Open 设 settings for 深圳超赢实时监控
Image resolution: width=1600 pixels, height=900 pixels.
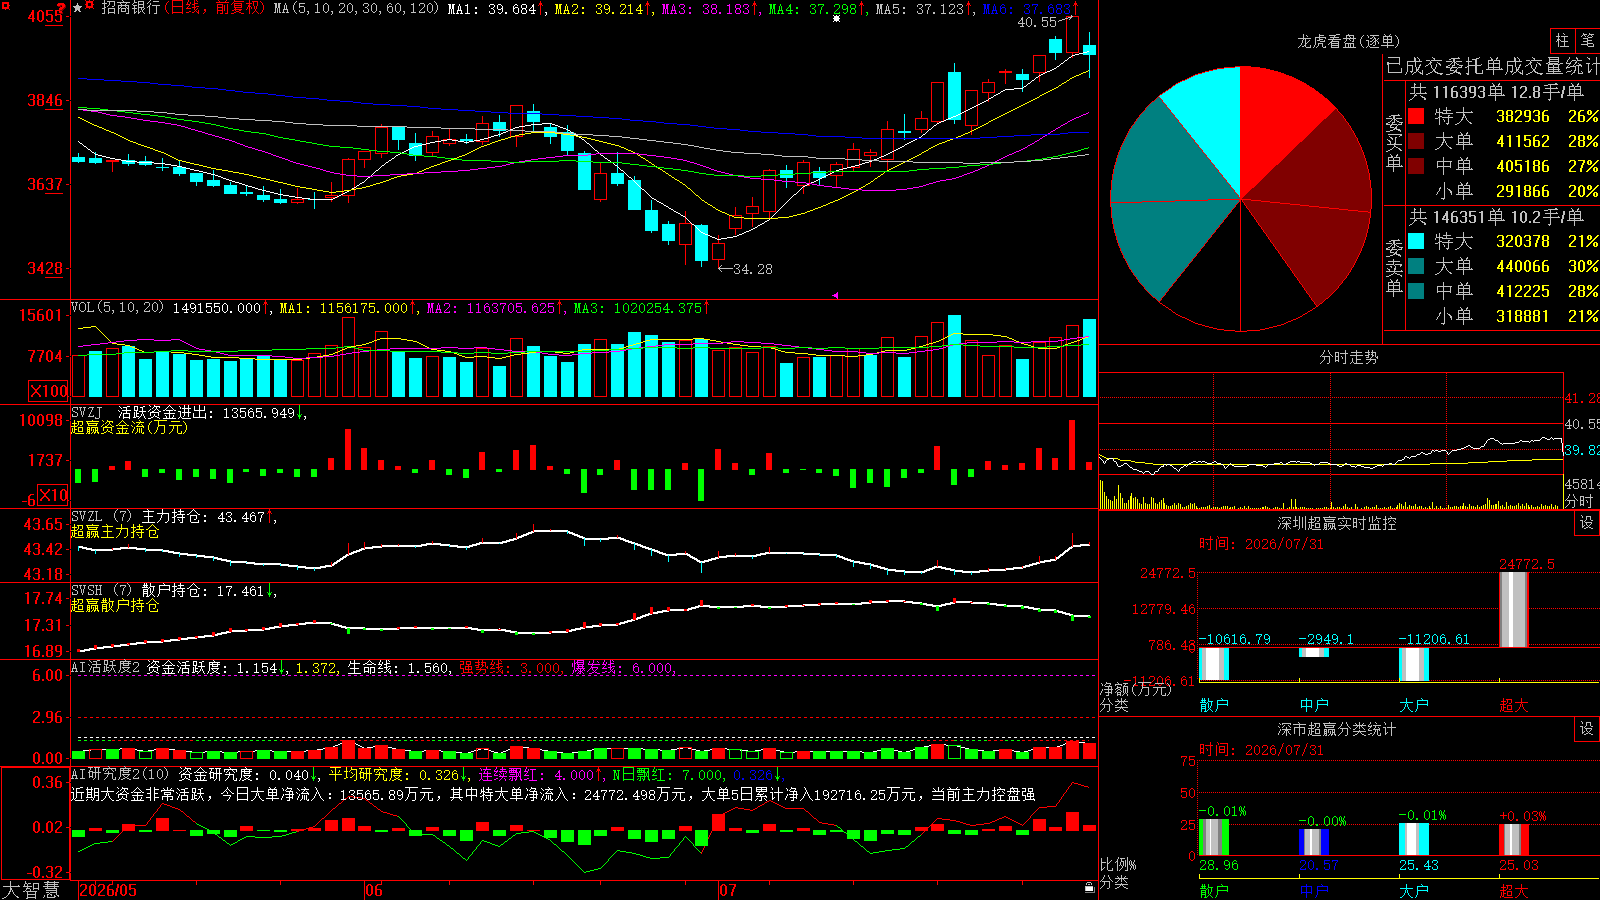1587,523
